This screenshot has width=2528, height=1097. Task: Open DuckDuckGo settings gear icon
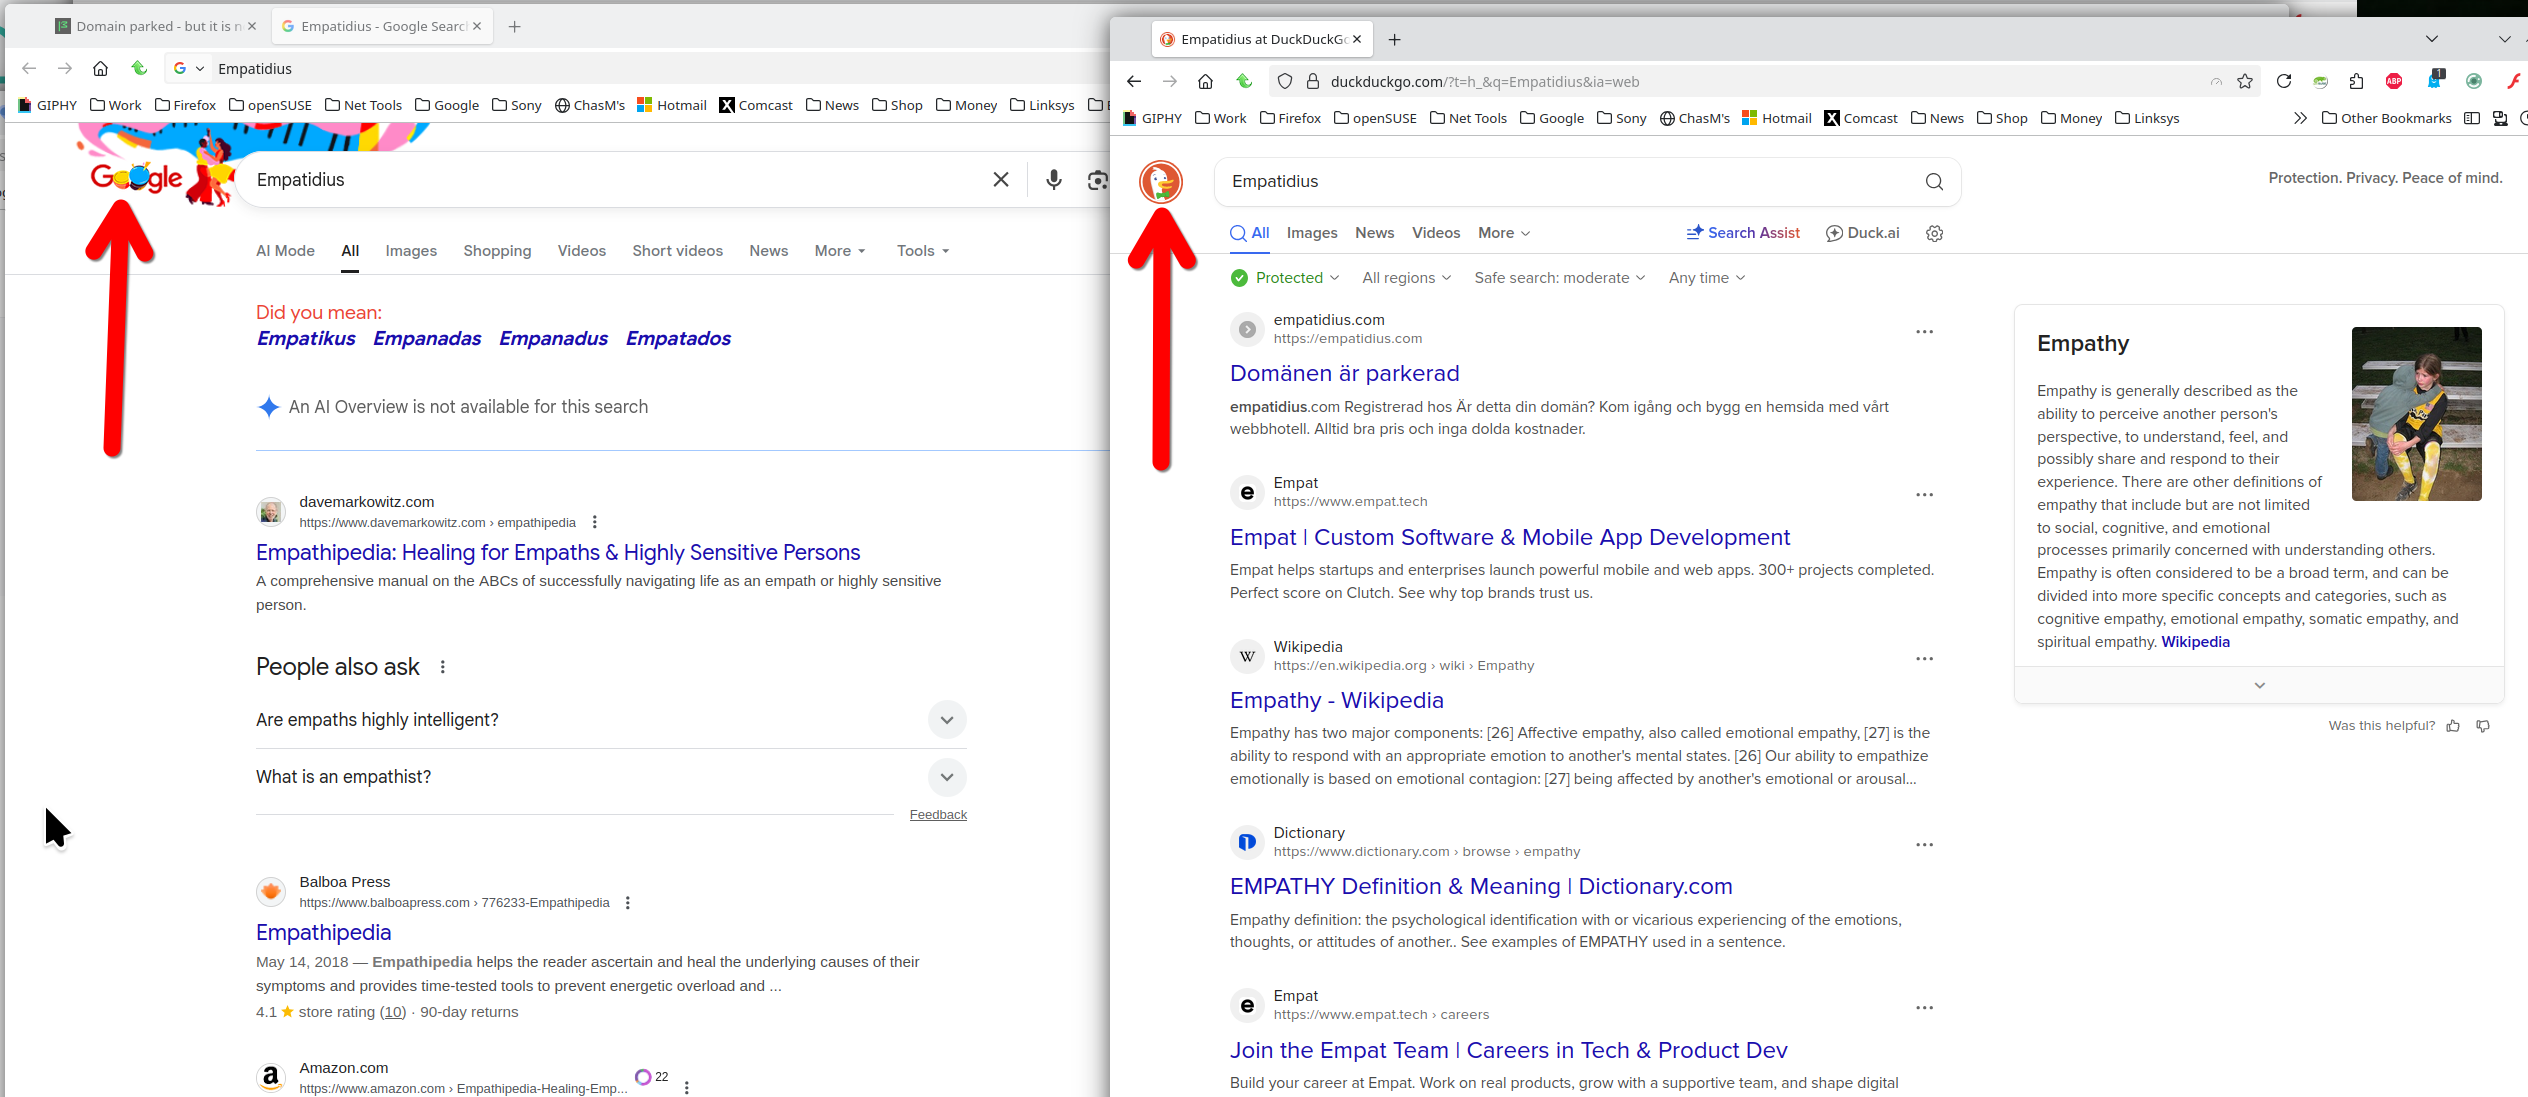tap(1934, 233)
